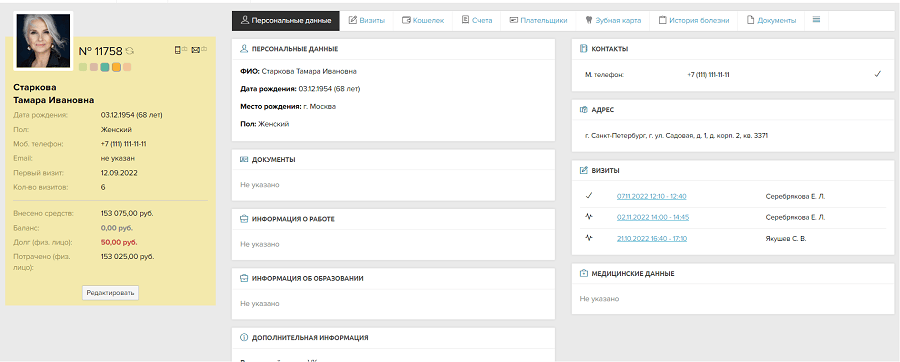The image size is (900, 362).
Task: Open the Кошелек tab
Action: pos(424,20)
